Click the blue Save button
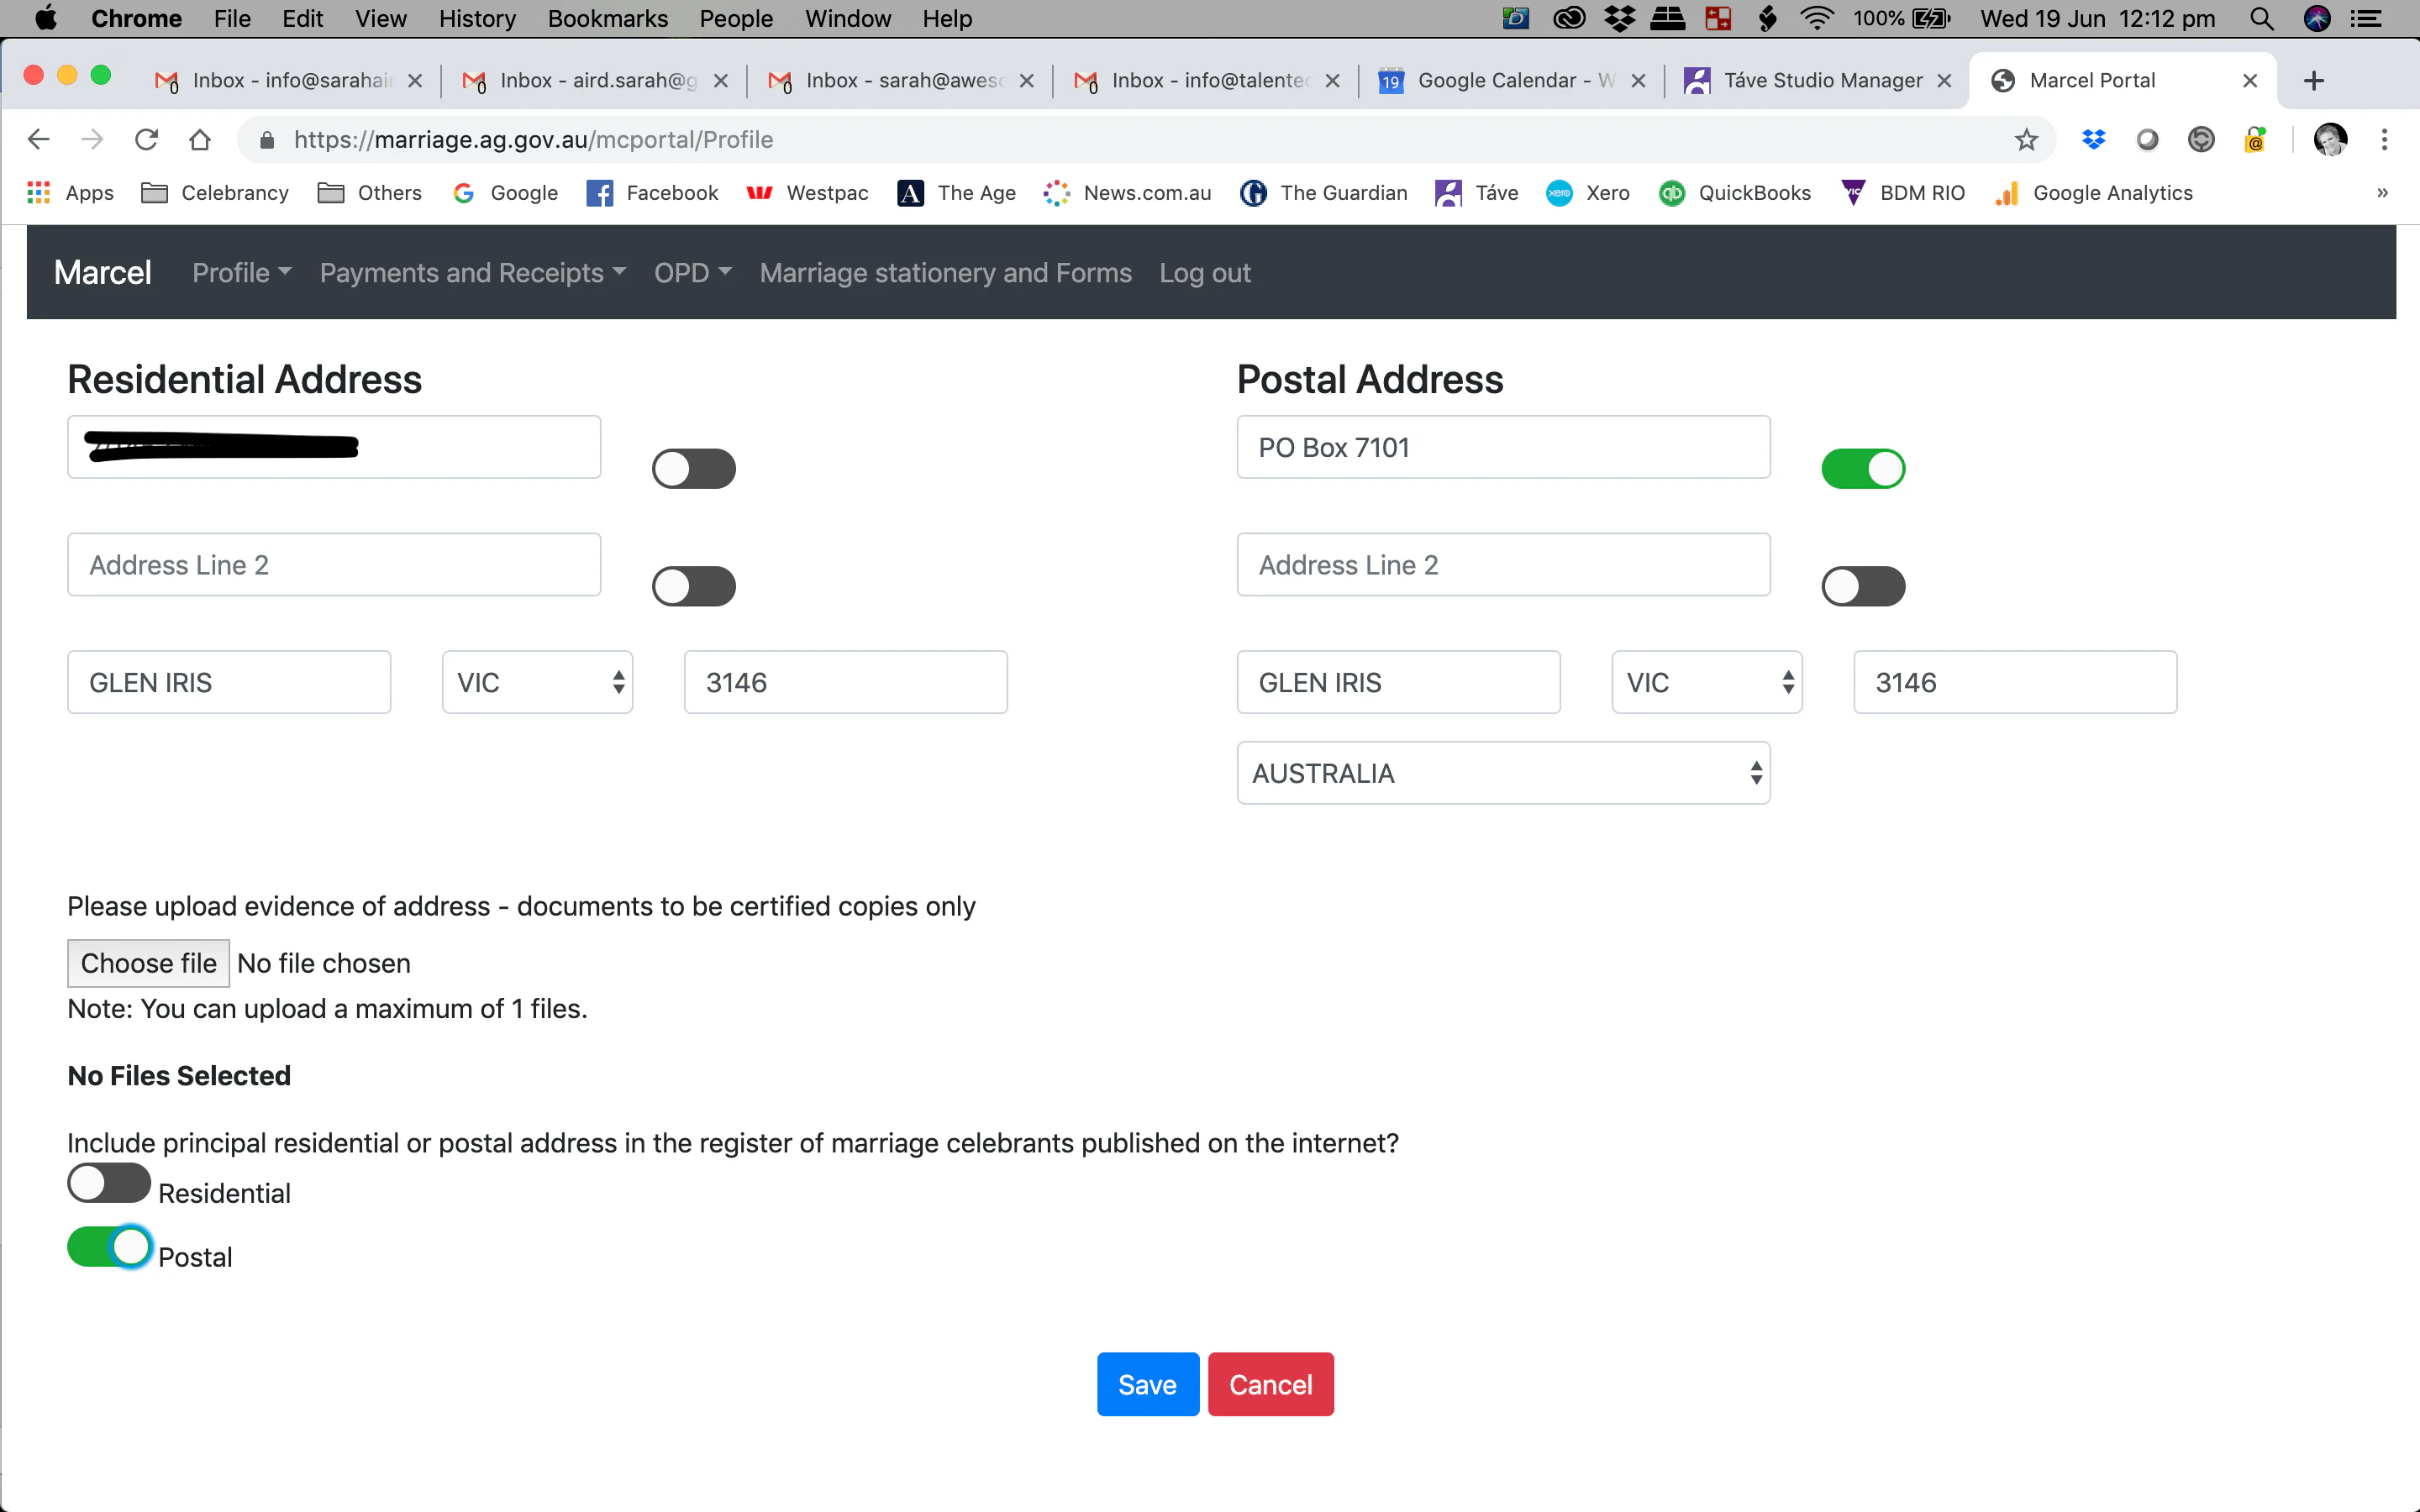This screenshot has width=2420, height=1512. click(x=1147, y=1384)
